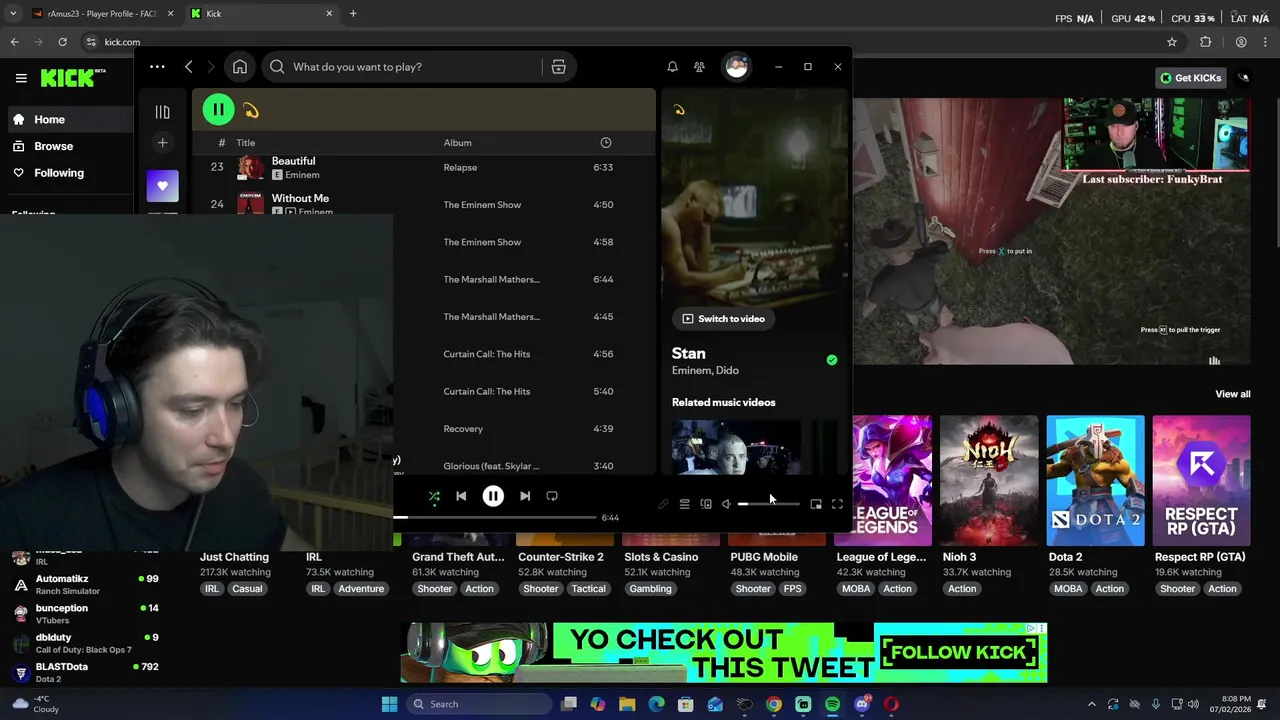Screen dimensions: 1280x720
Task: Skip to previous track in Spotify
Action: (x=461, y=496)
